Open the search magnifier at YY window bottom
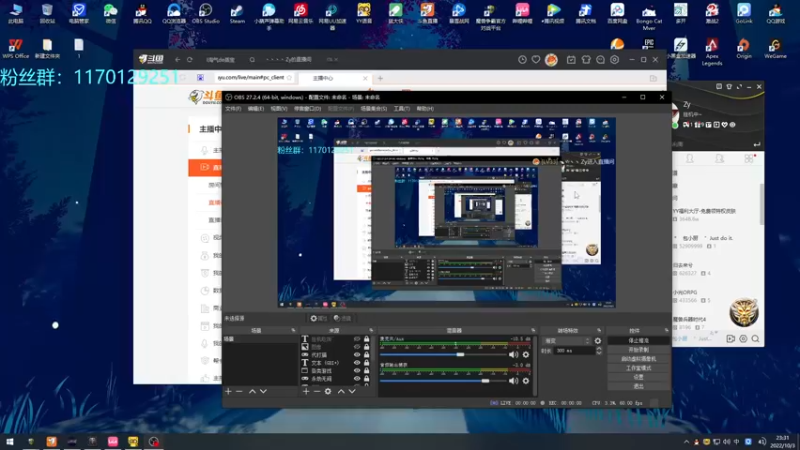800x450 pixels. click(x=756, y=339)
